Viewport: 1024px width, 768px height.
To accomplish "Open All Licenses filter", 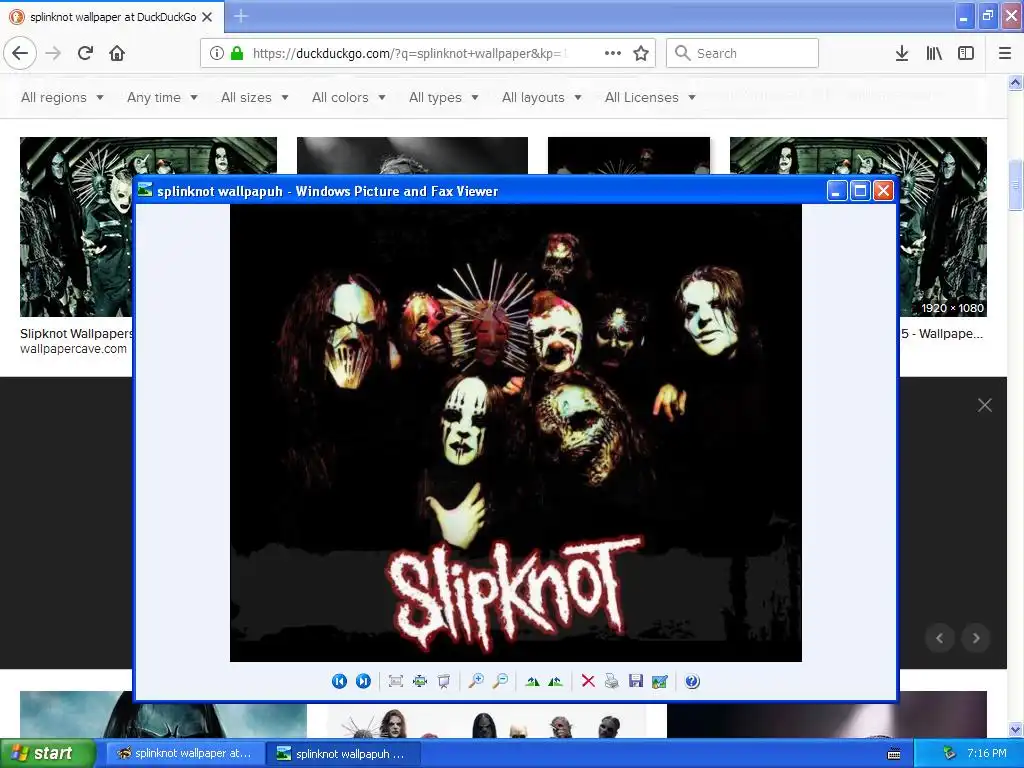I will click(x=650, y=97).
